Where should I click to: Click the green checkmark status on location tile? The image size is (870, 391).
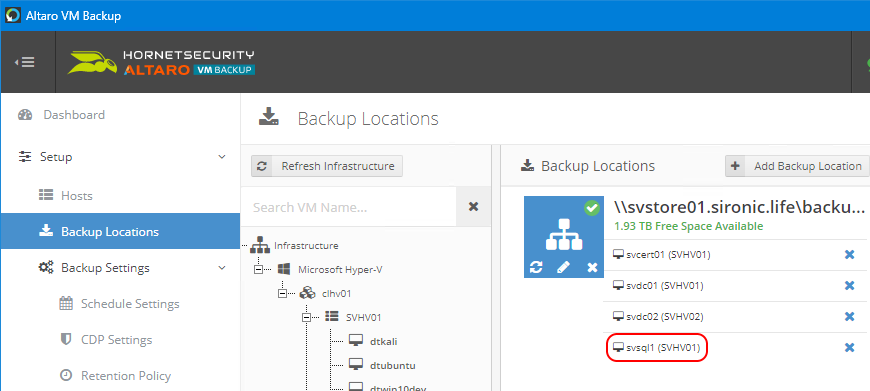[x=592, y=209]
